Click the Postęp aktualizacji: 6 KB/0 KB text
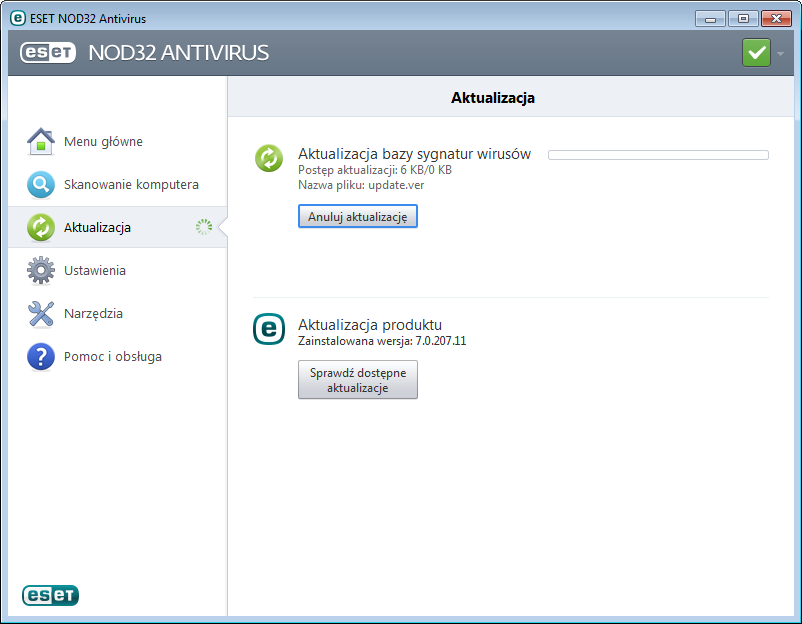Image resolution: width=802 pixels, height=624 pixels. pyautogui.click(x=375, y=170)
